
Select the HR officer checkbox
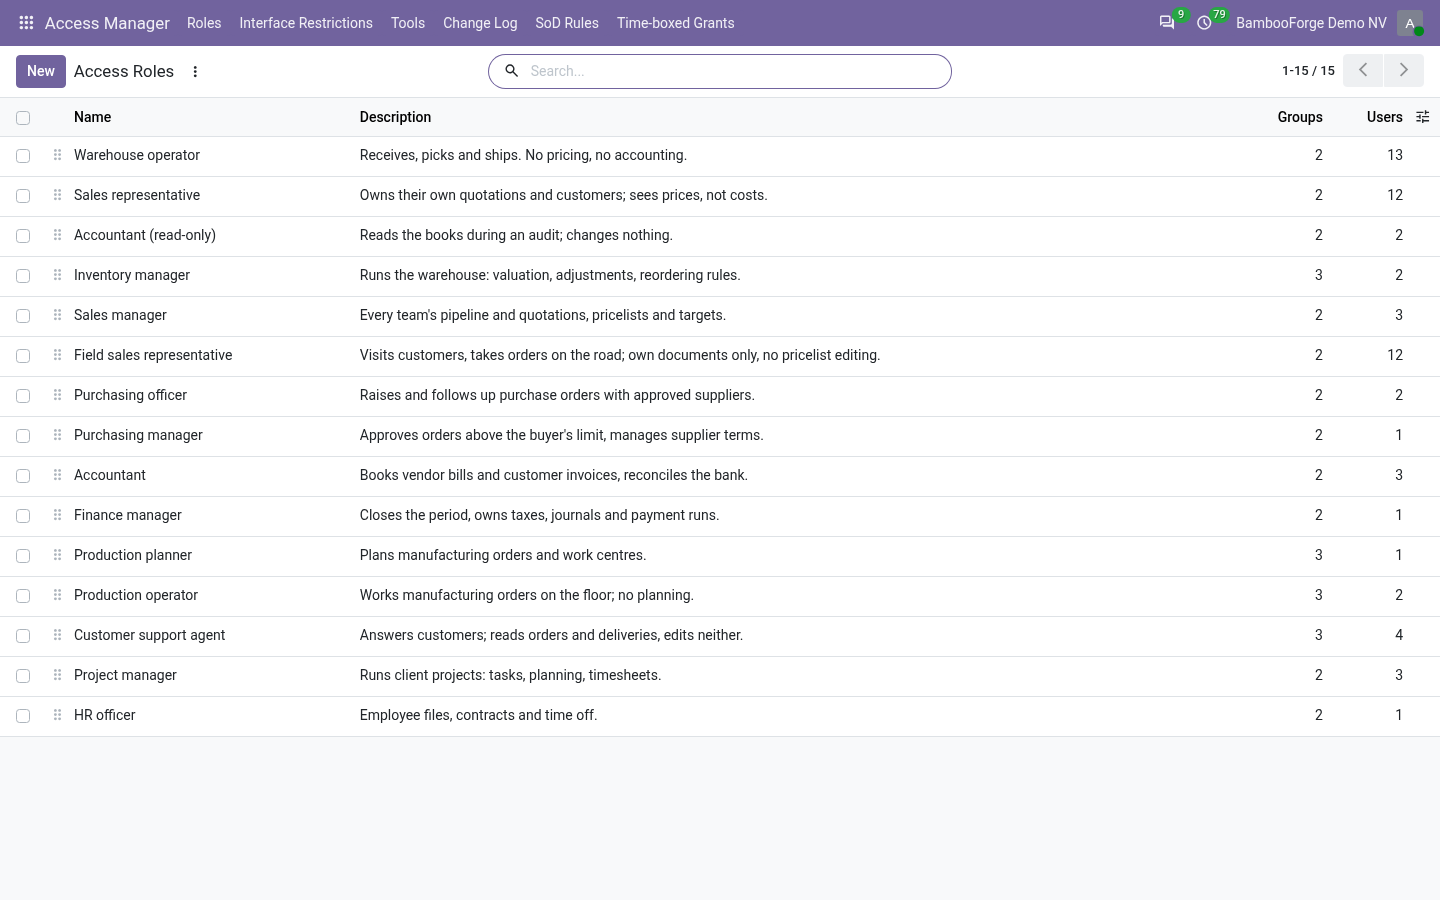23,716
